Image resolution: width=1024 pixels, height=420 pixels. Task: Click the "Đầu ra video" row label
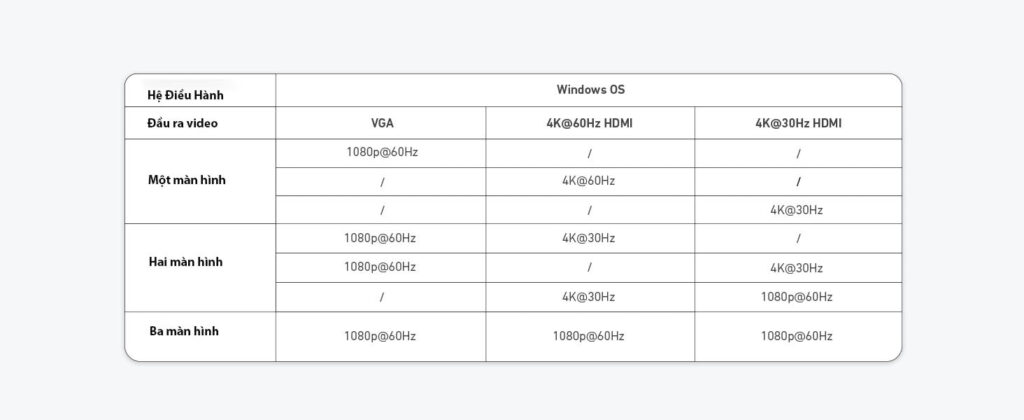pyautogui.click(x=182, y=123)
